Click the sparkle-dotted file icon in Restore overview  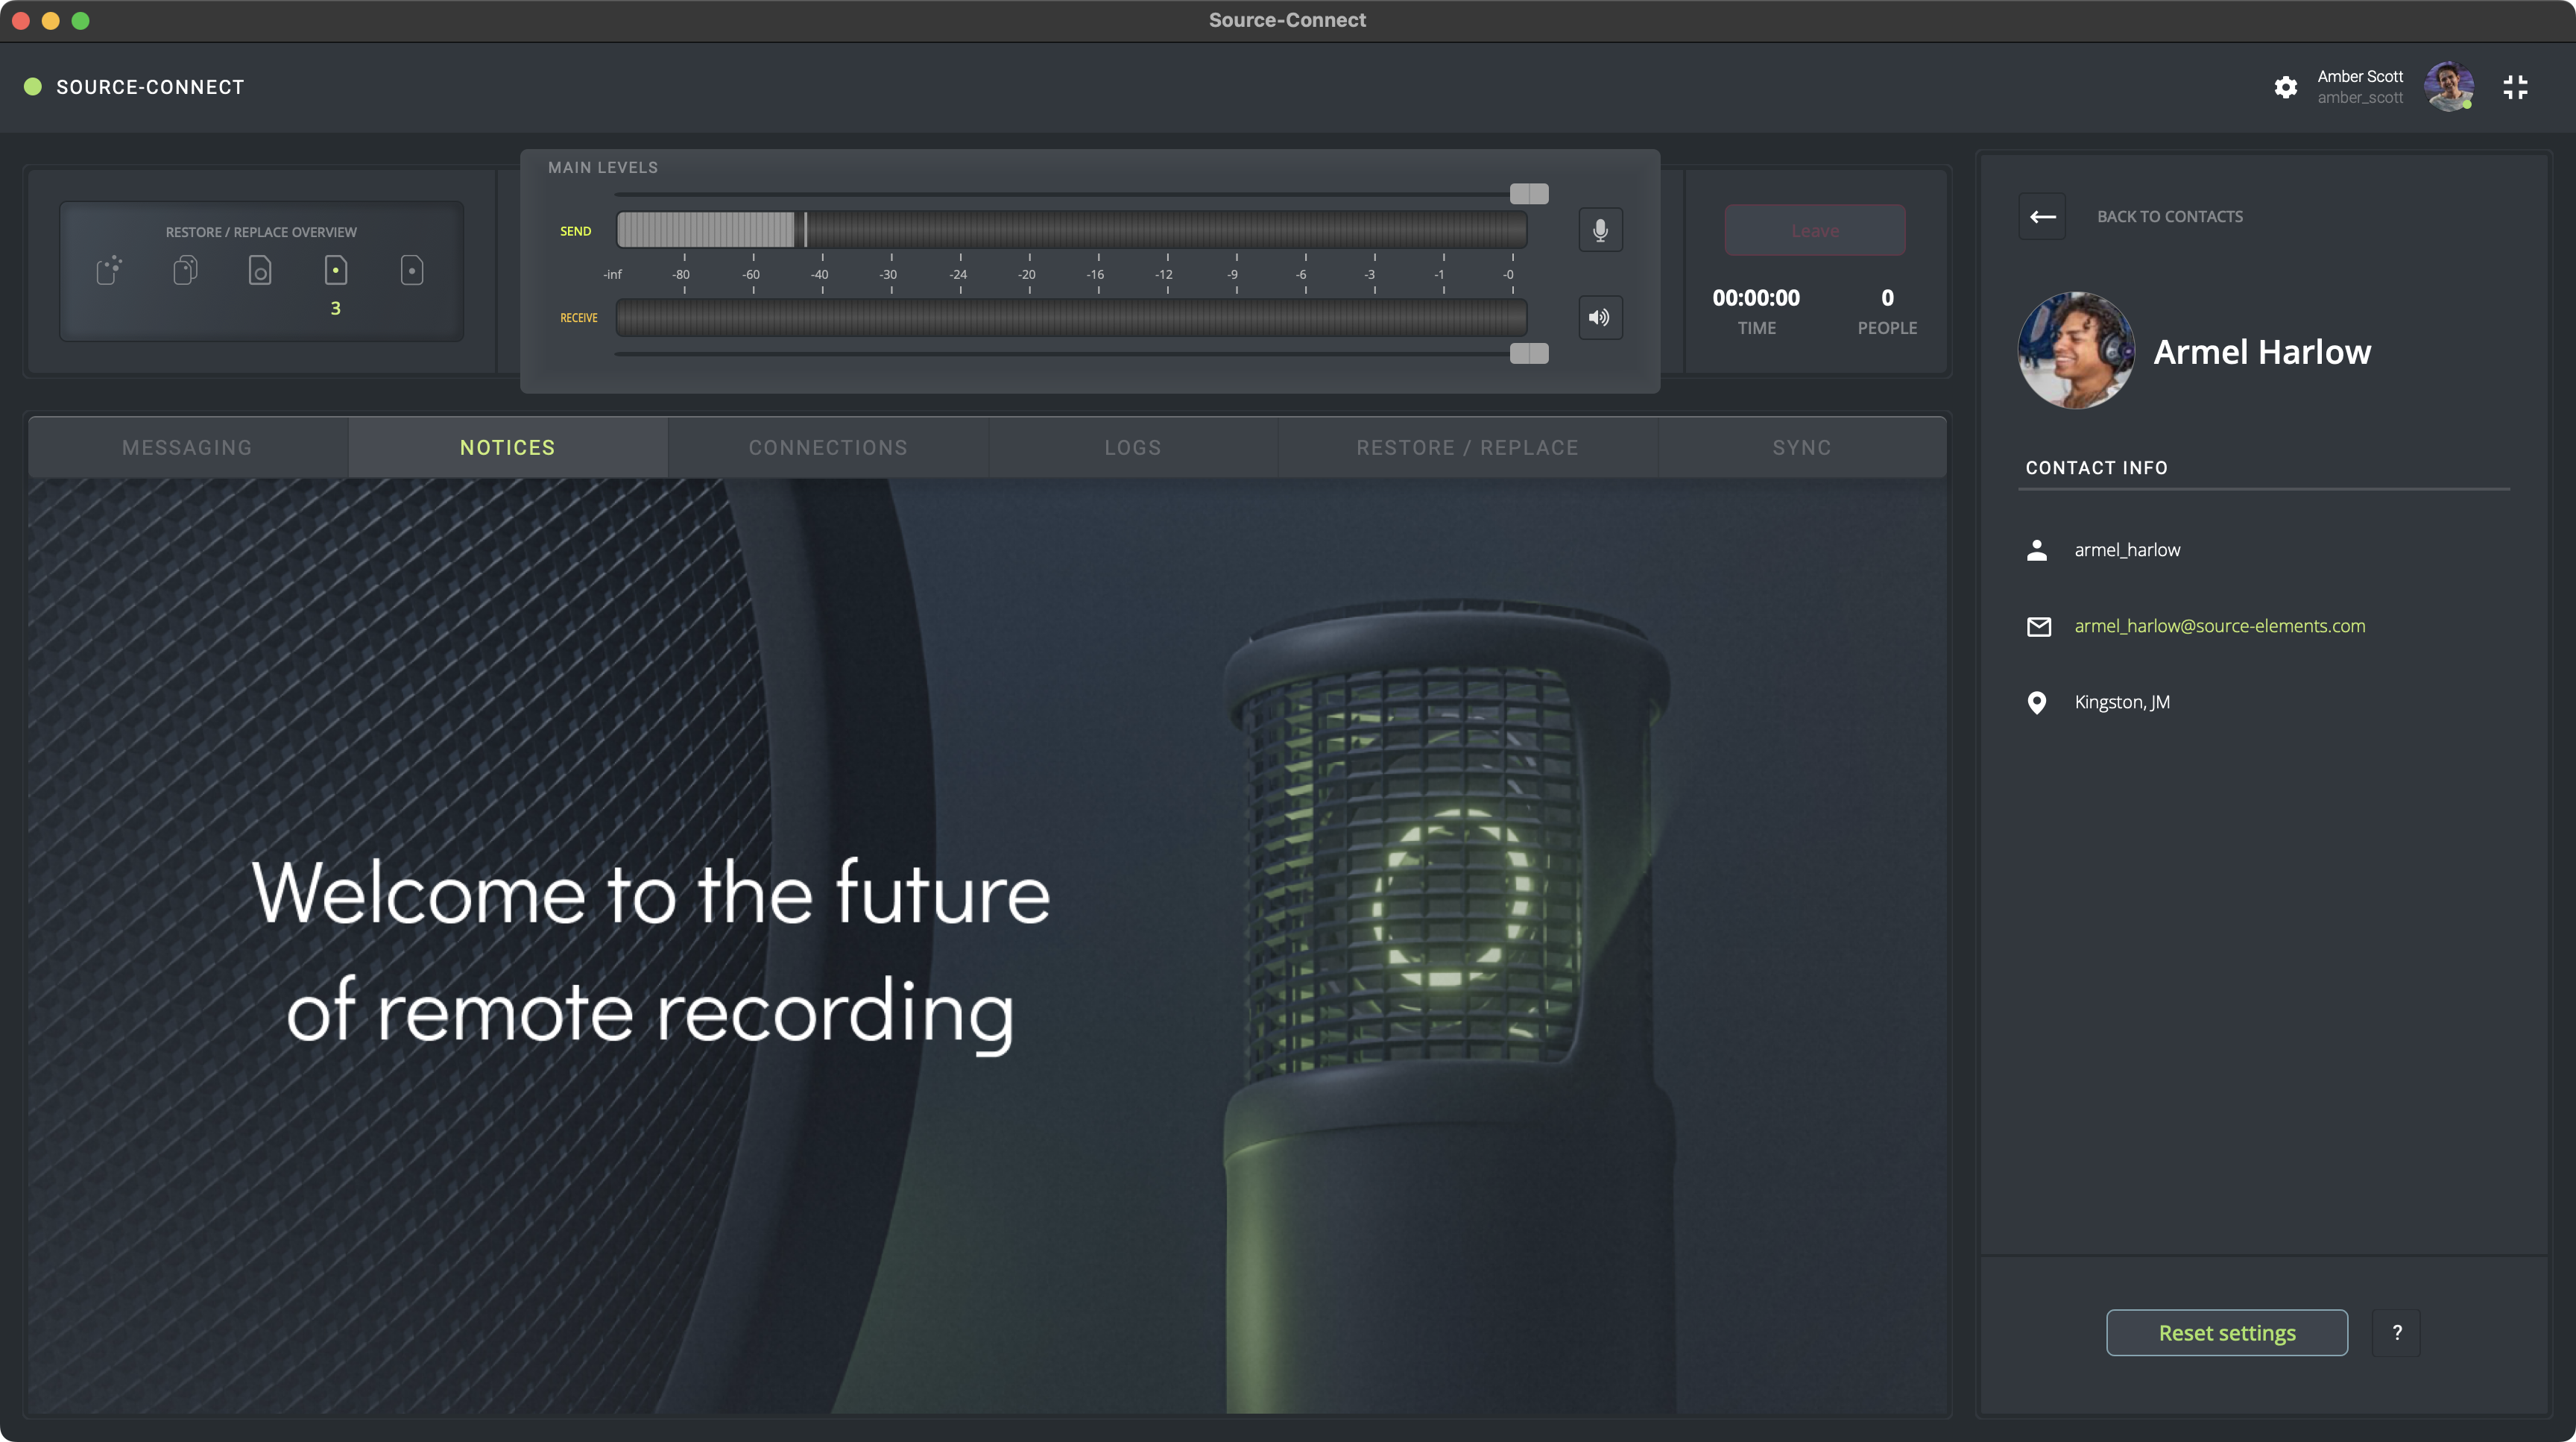109,270
